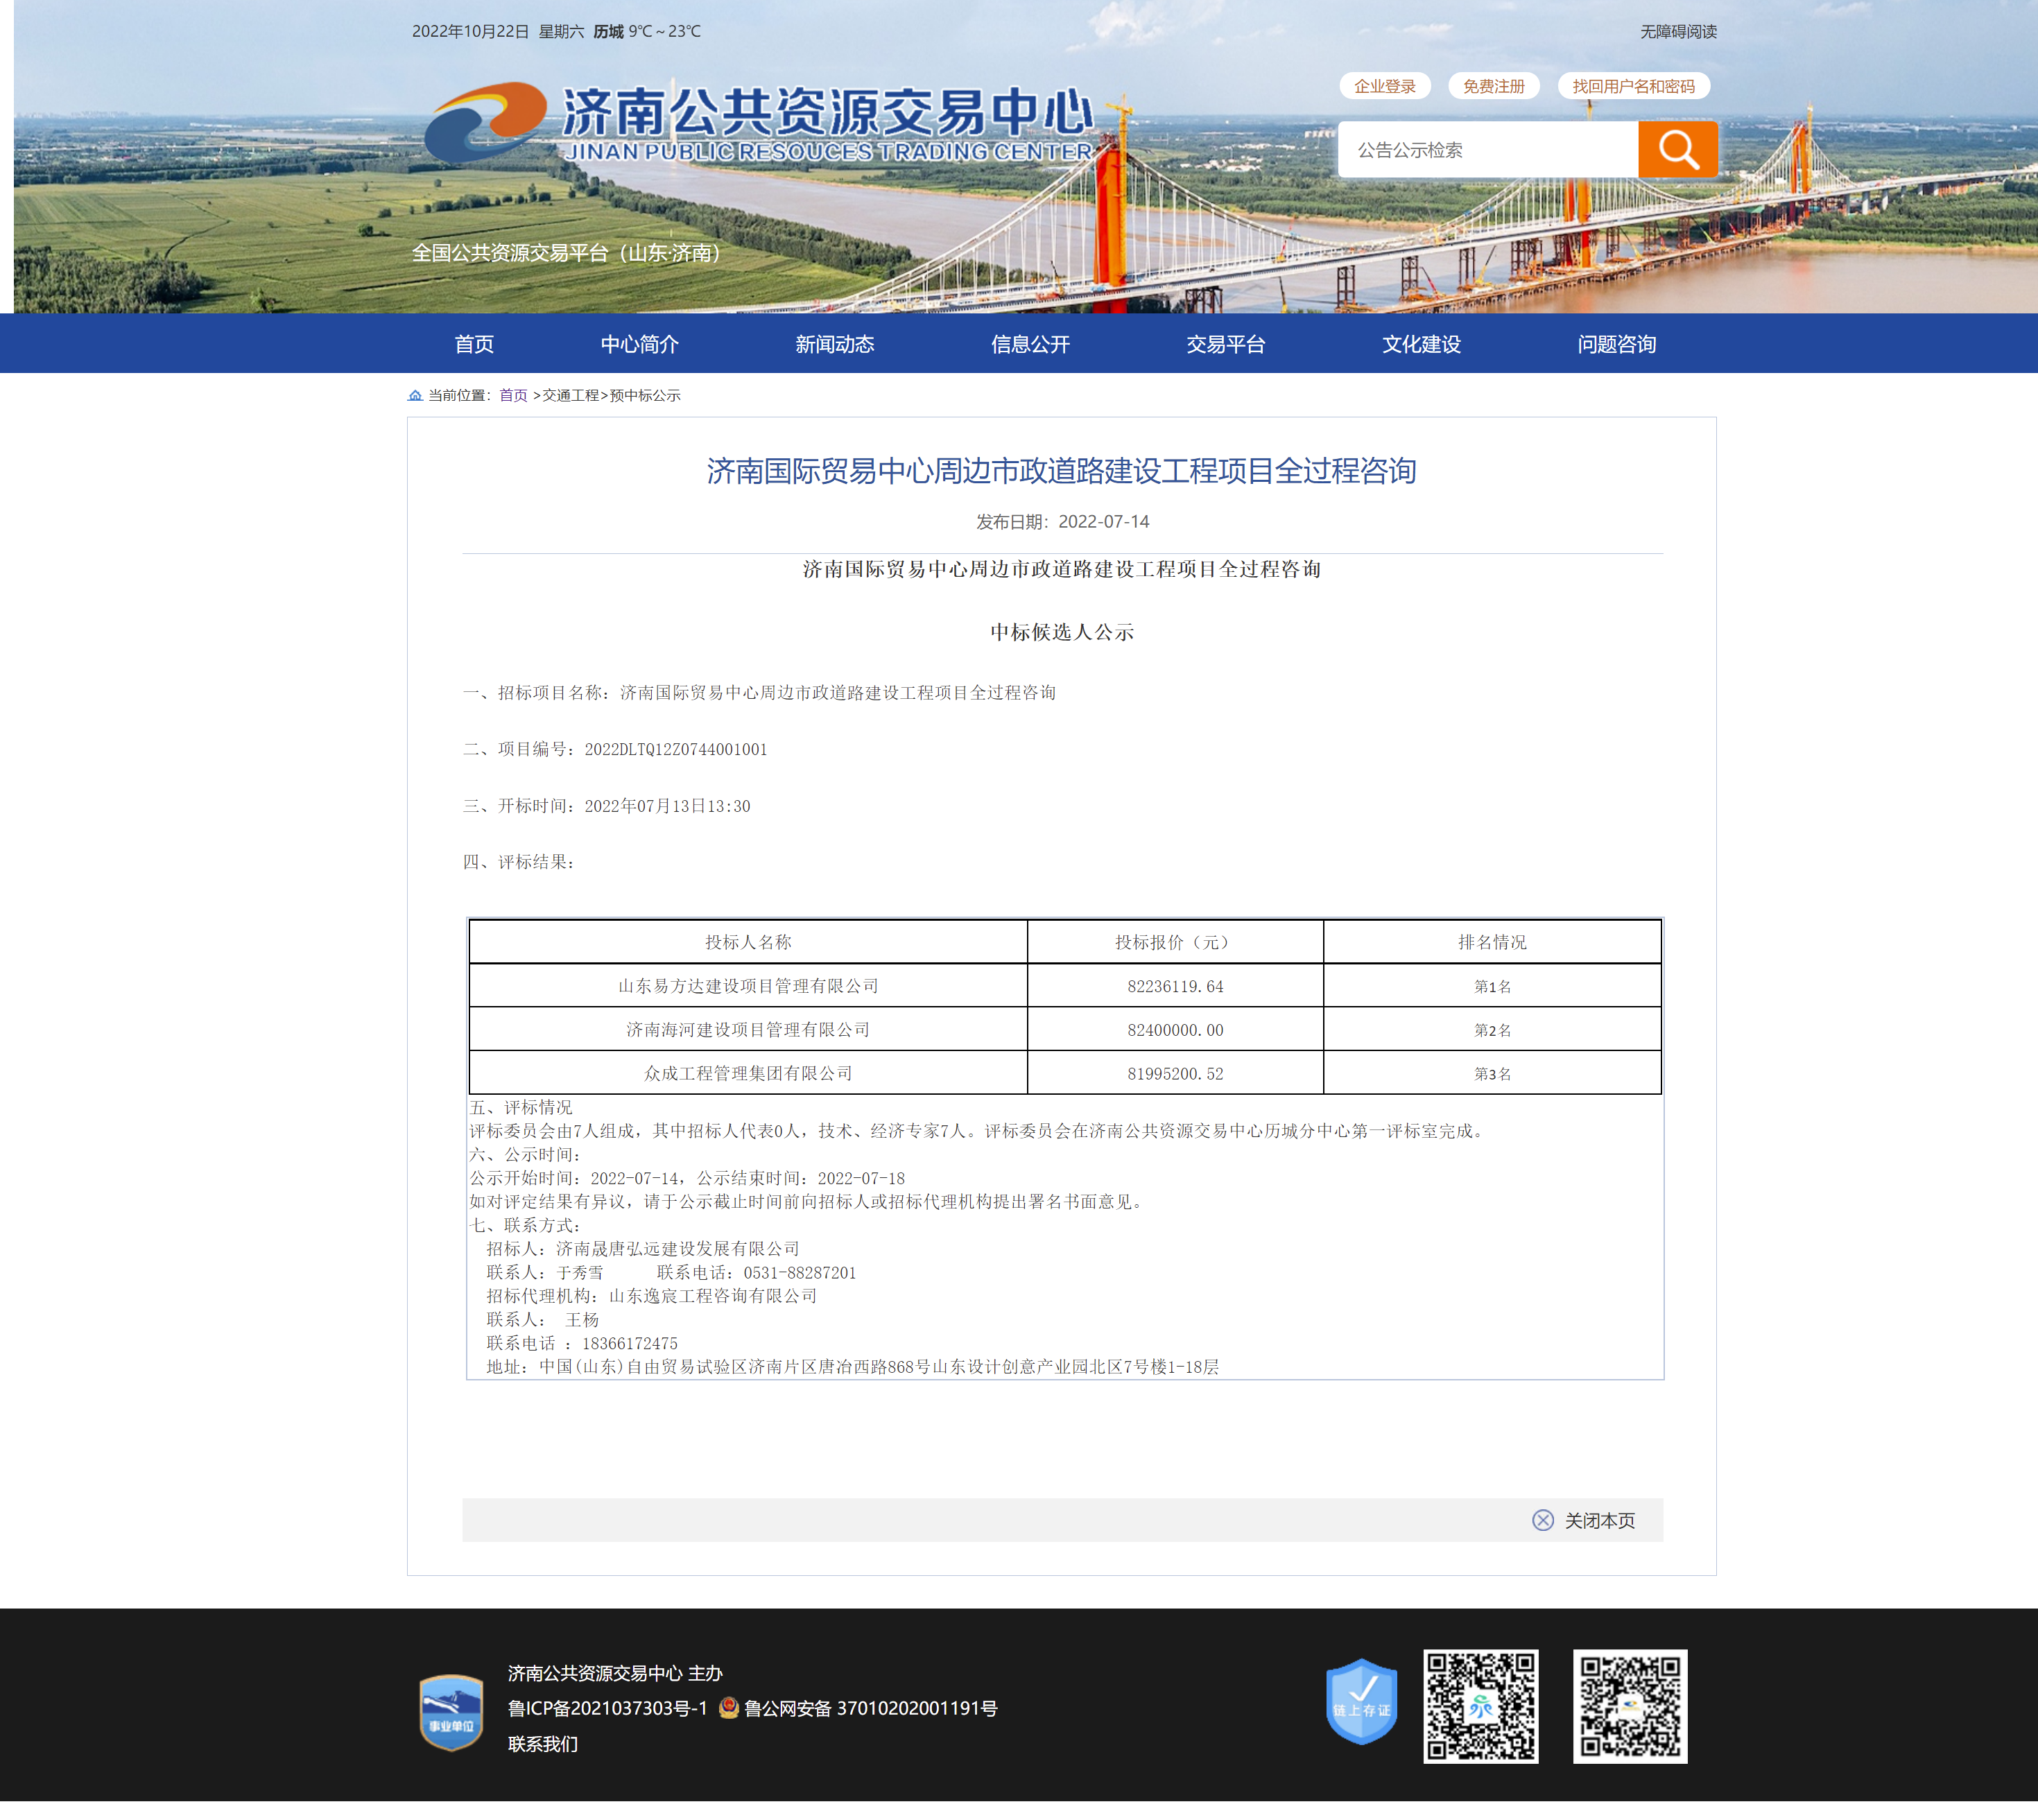Click the 开标时间 2022年07月13日13:30 line

(x=606, y=806)
